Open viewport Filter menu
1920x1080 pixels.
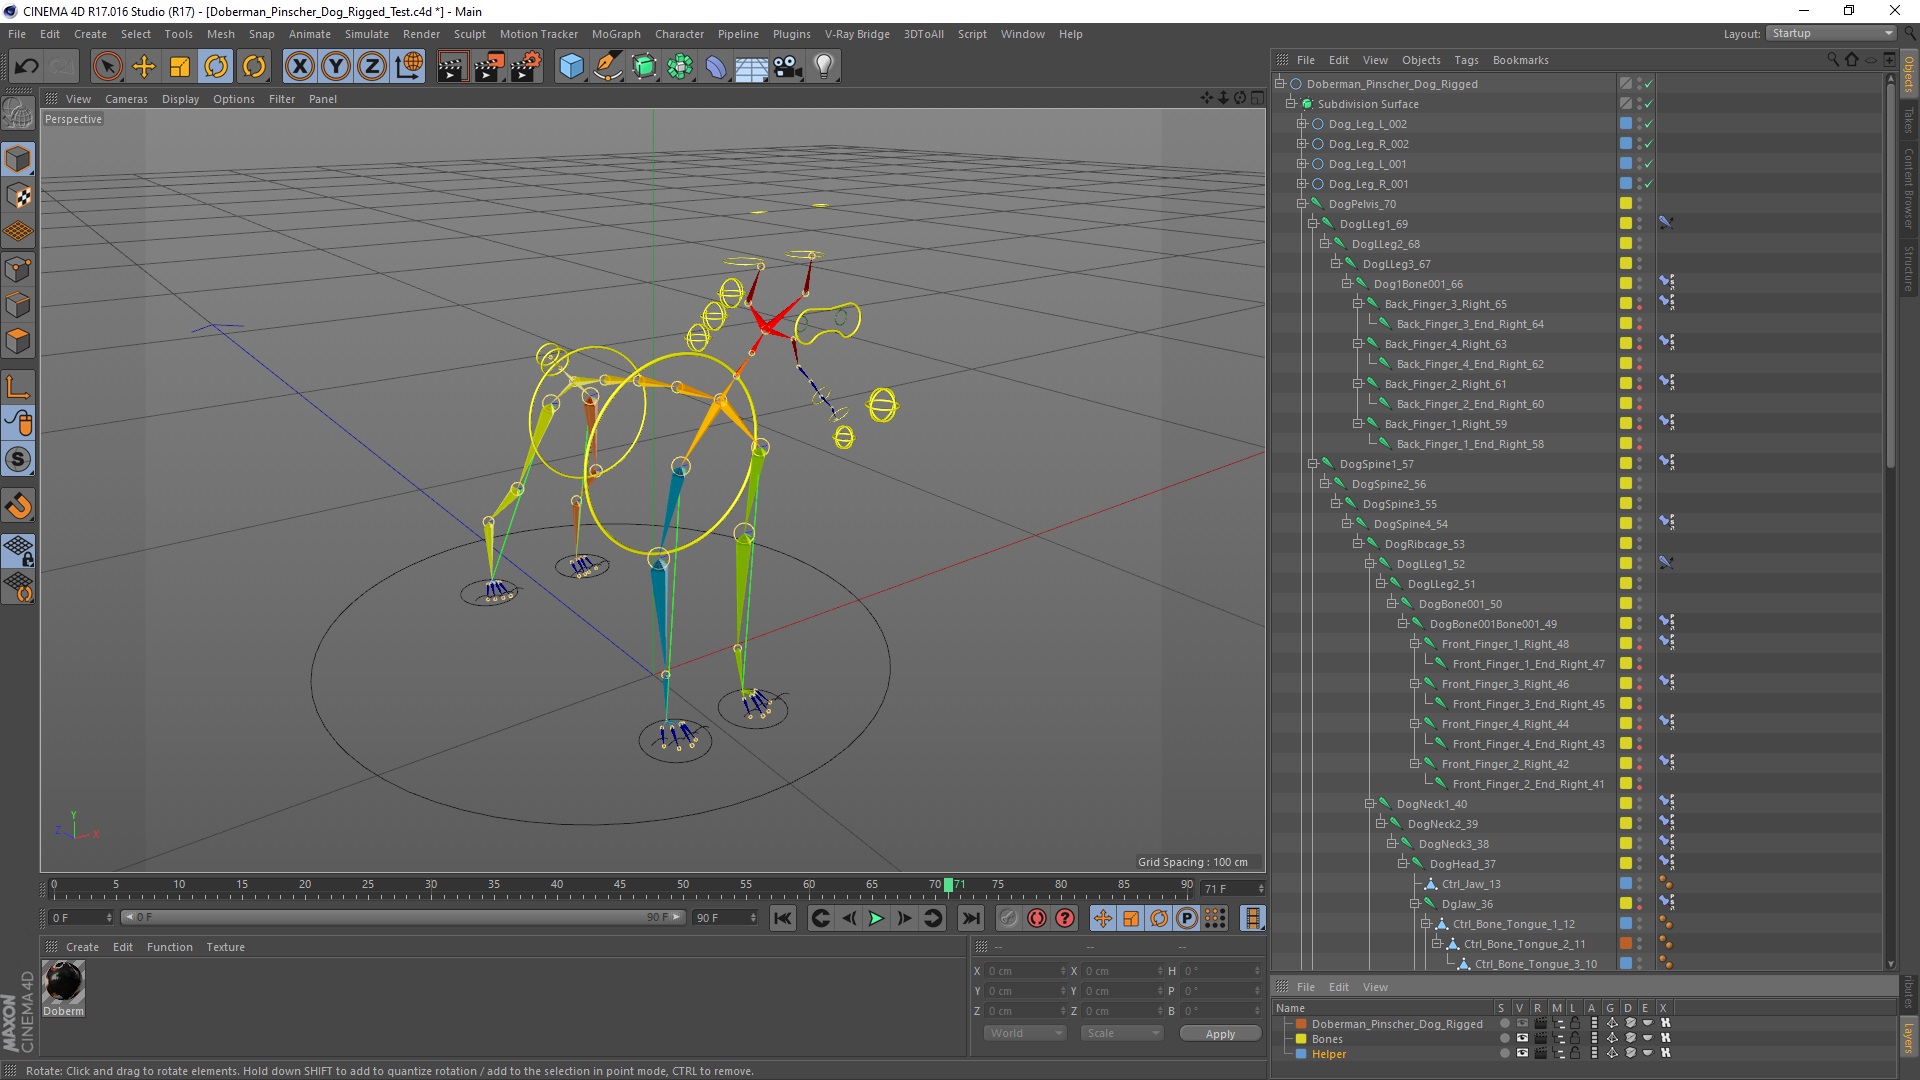(x=282, y=99)
